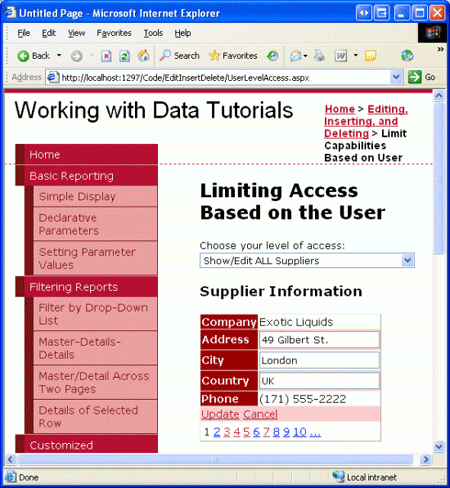Go to page 5 in pager
This screenshot has width=450, height=488.
click(x=246, y=432)
